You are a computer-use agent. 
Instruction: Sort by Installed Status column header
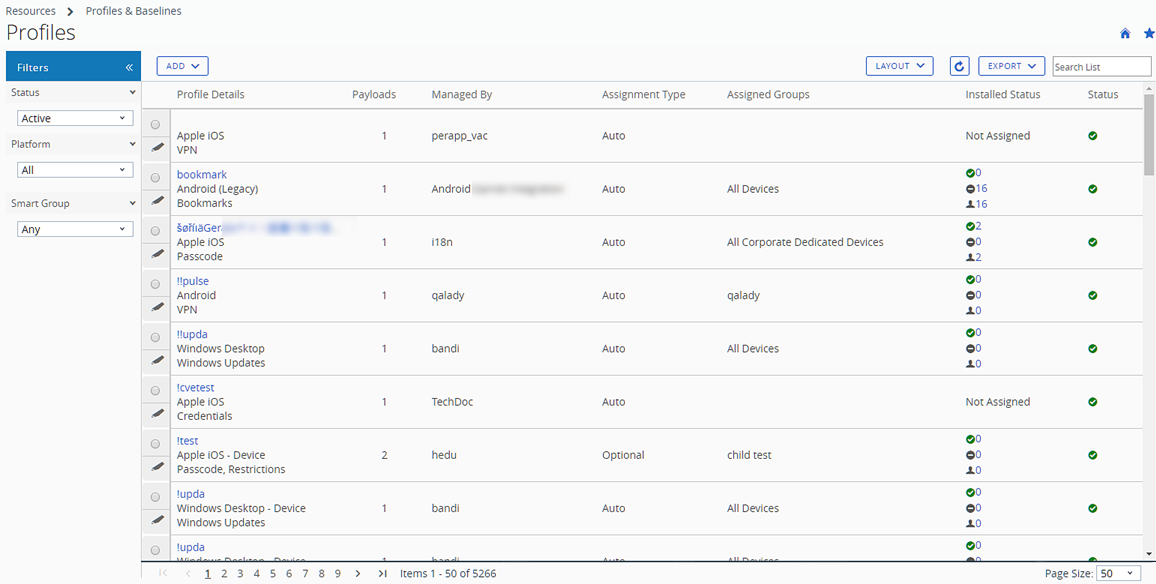click(x=1003, y=94)
